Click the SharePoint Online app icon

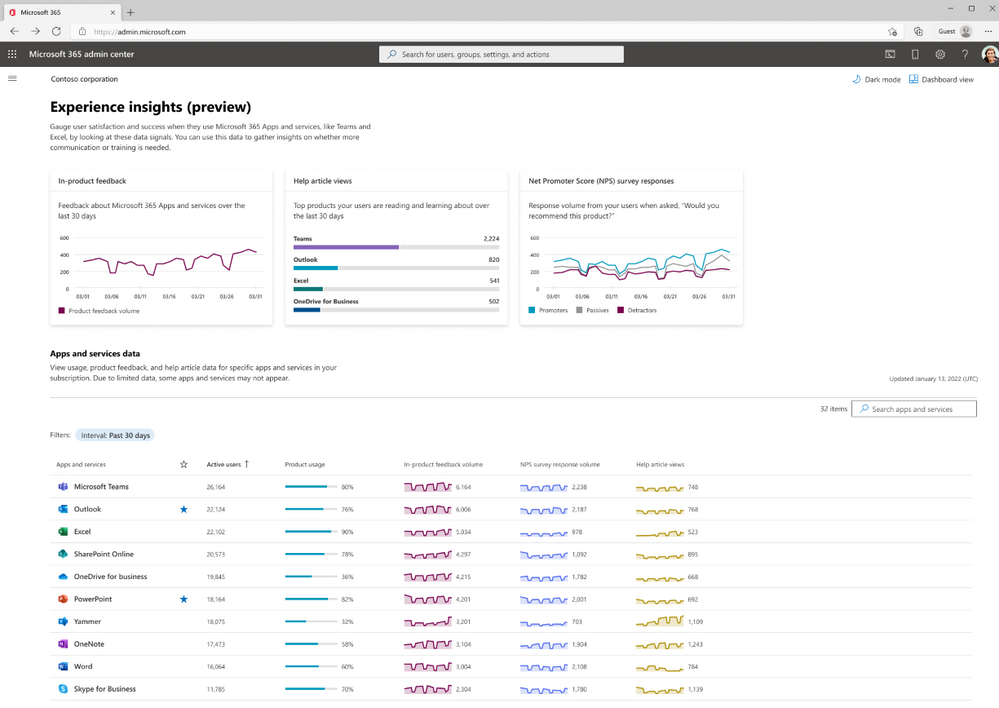pos(63,554)
